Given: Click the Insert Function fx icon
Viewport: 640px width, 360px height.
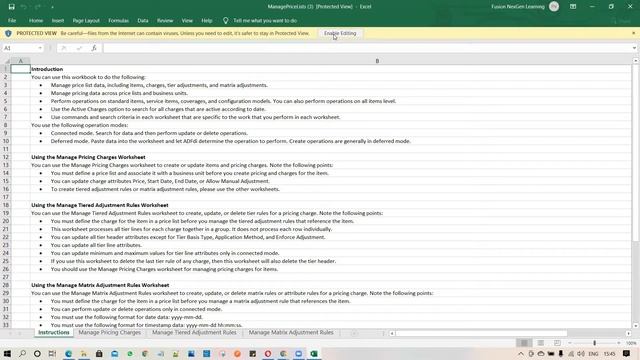Looking at the screenshot, I should pyautogui.click(x=94, y=48).
